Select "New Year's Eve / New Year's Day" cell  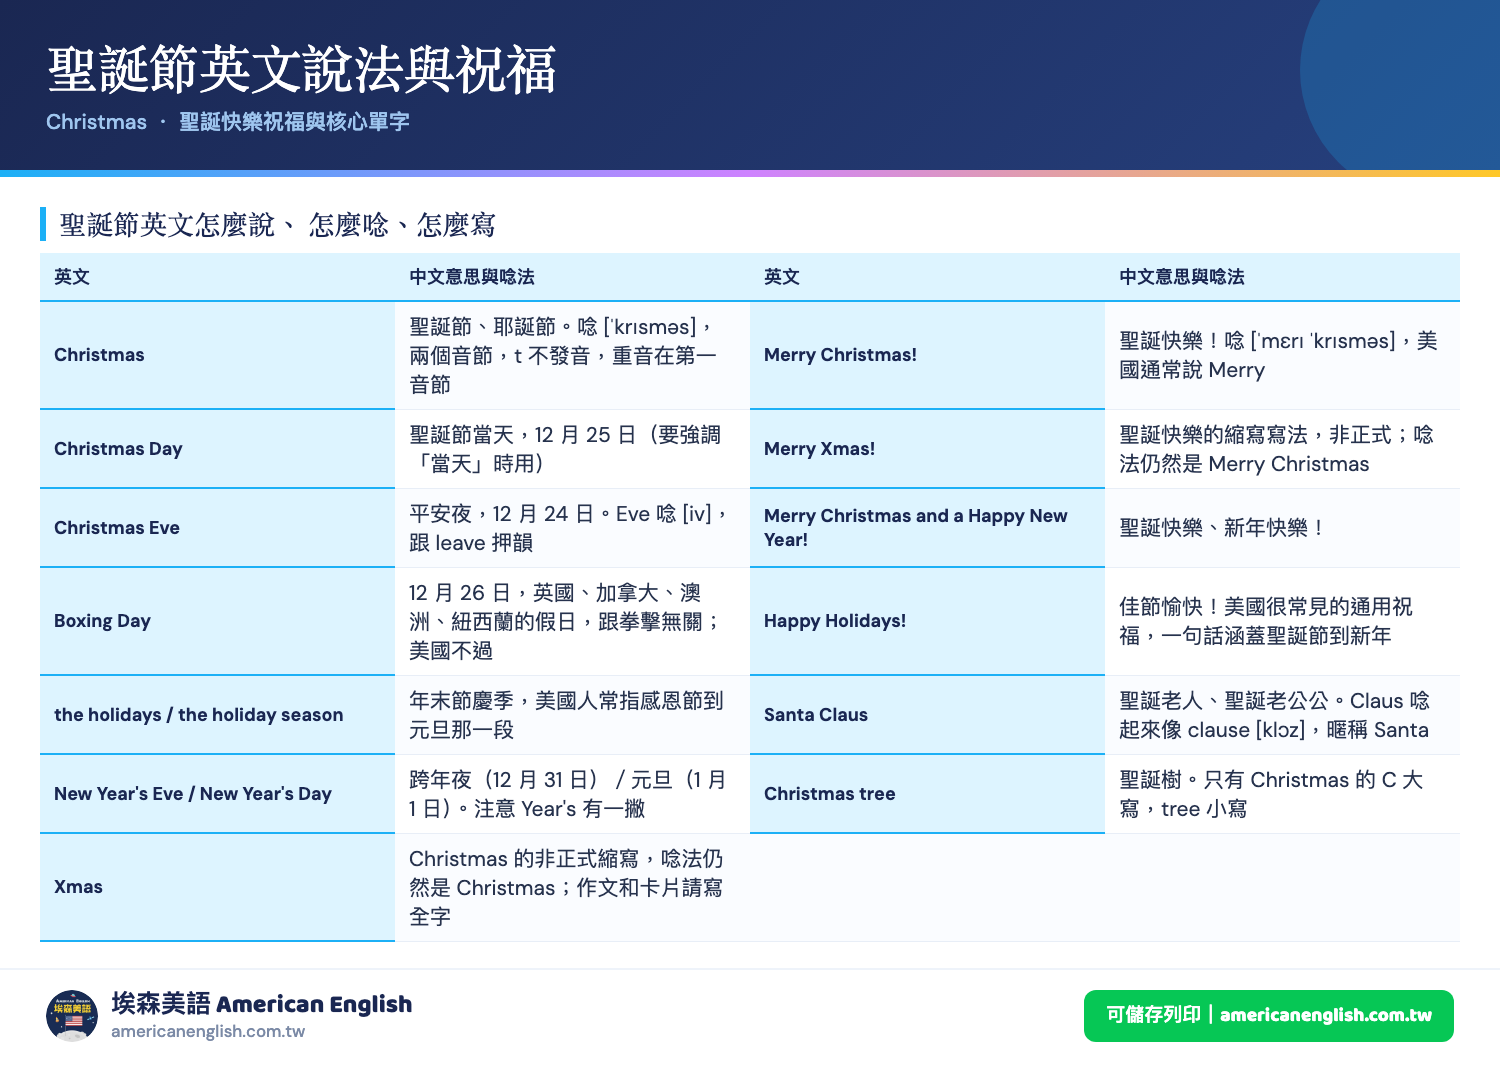217,794
